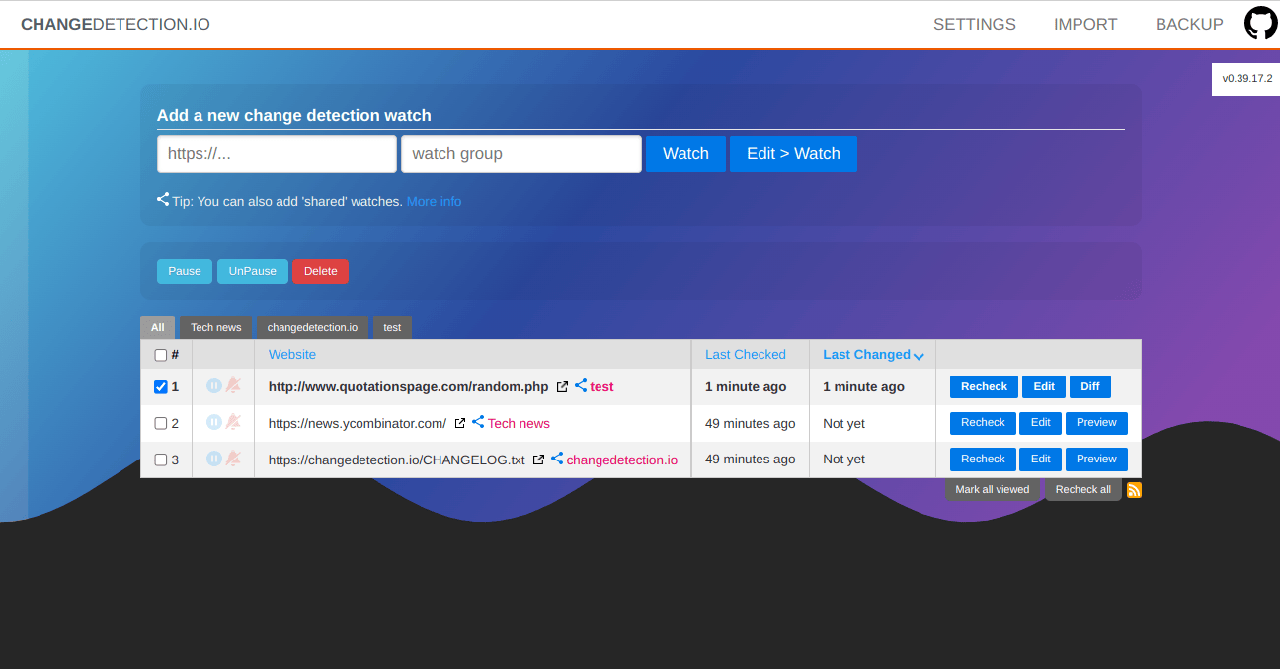Pause the changedetection.io CHANGELOG watch icon
The height and width of the screenshot is (669, 1280).
coord(214,459)
